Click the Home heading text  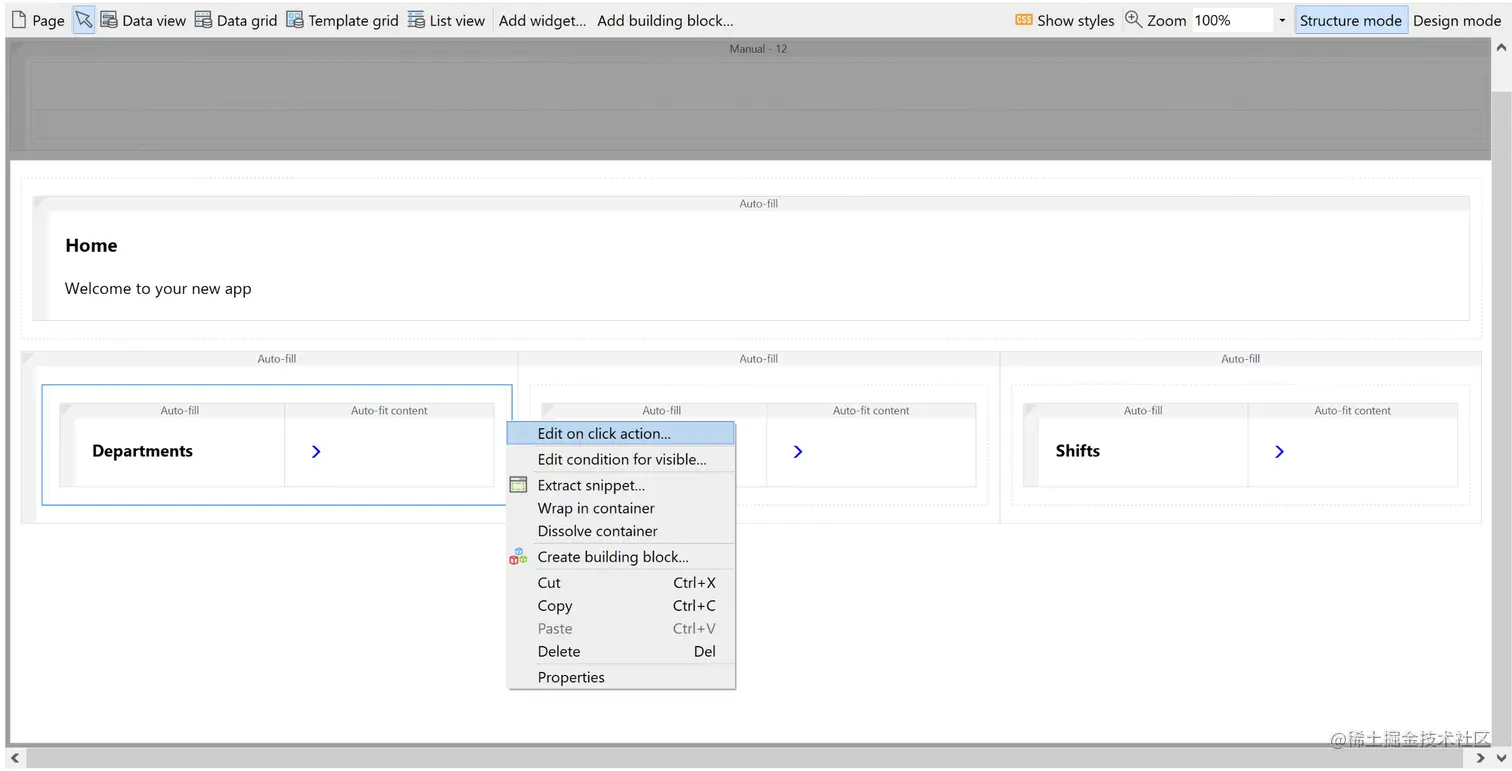tap(91, 245)
